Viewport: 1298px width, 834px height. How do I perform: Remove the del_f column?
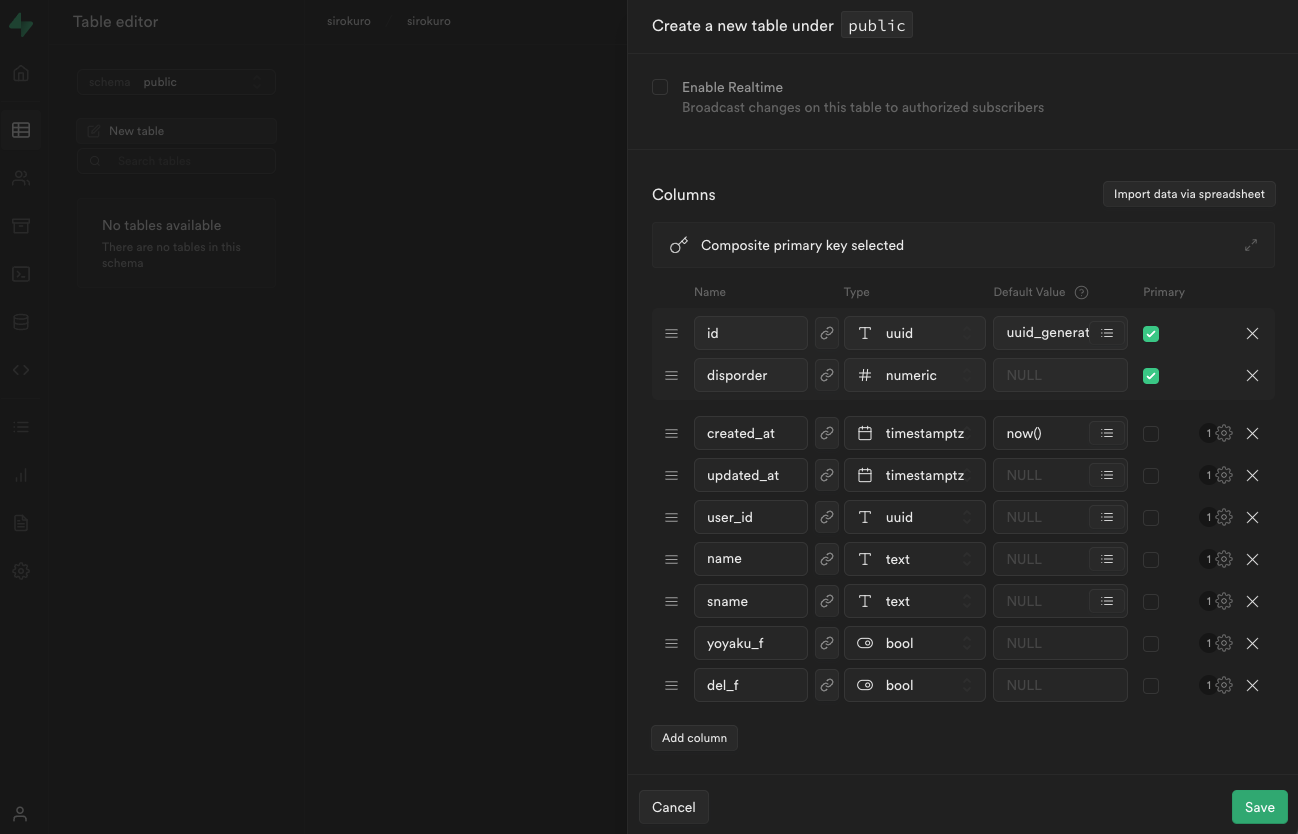tap(1252, 685)
